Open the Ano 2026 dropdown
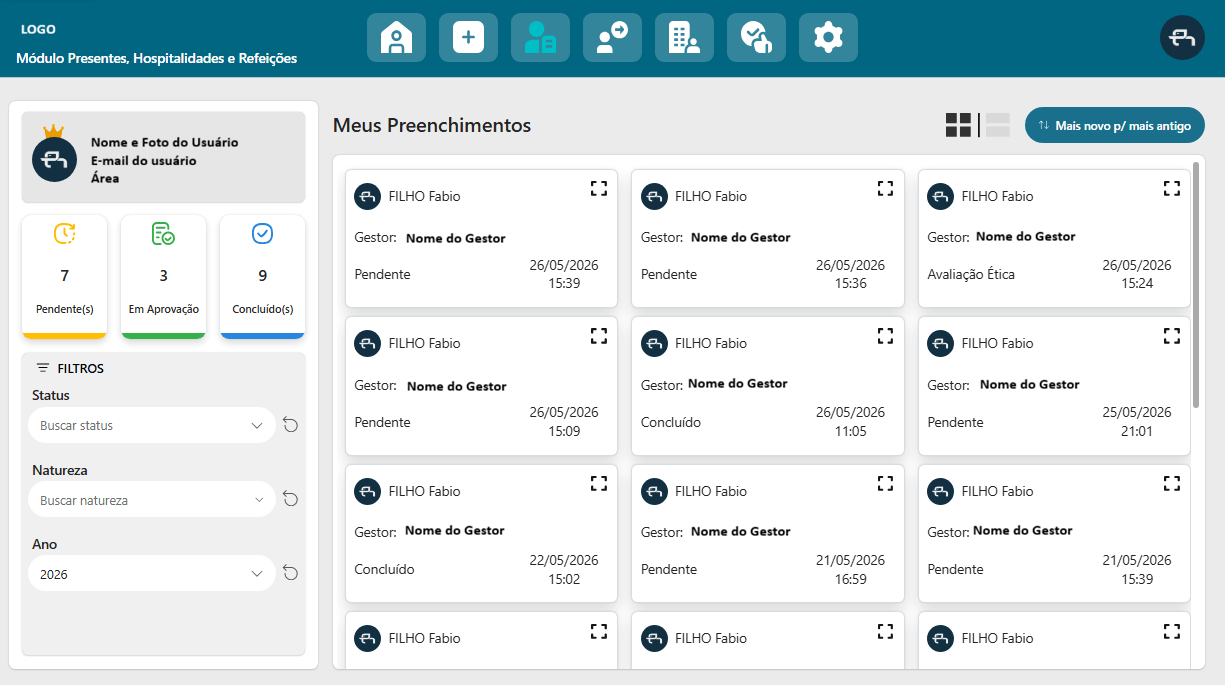 [x=152, y=574]
